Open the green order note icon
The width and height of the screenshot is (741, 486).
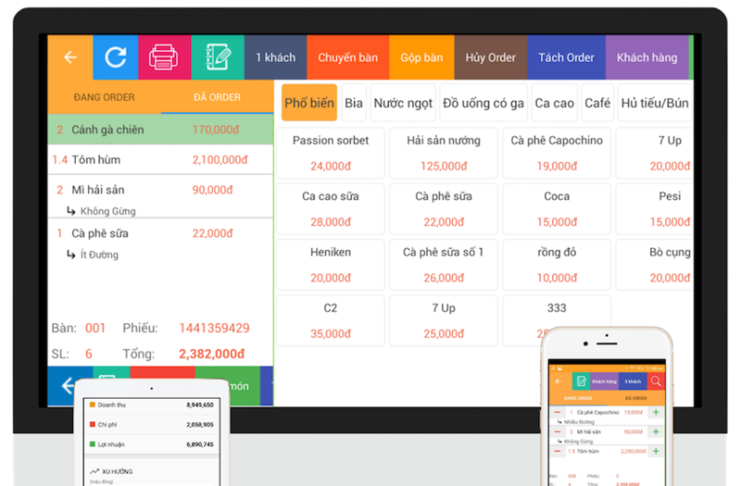[x=212, y=57]
